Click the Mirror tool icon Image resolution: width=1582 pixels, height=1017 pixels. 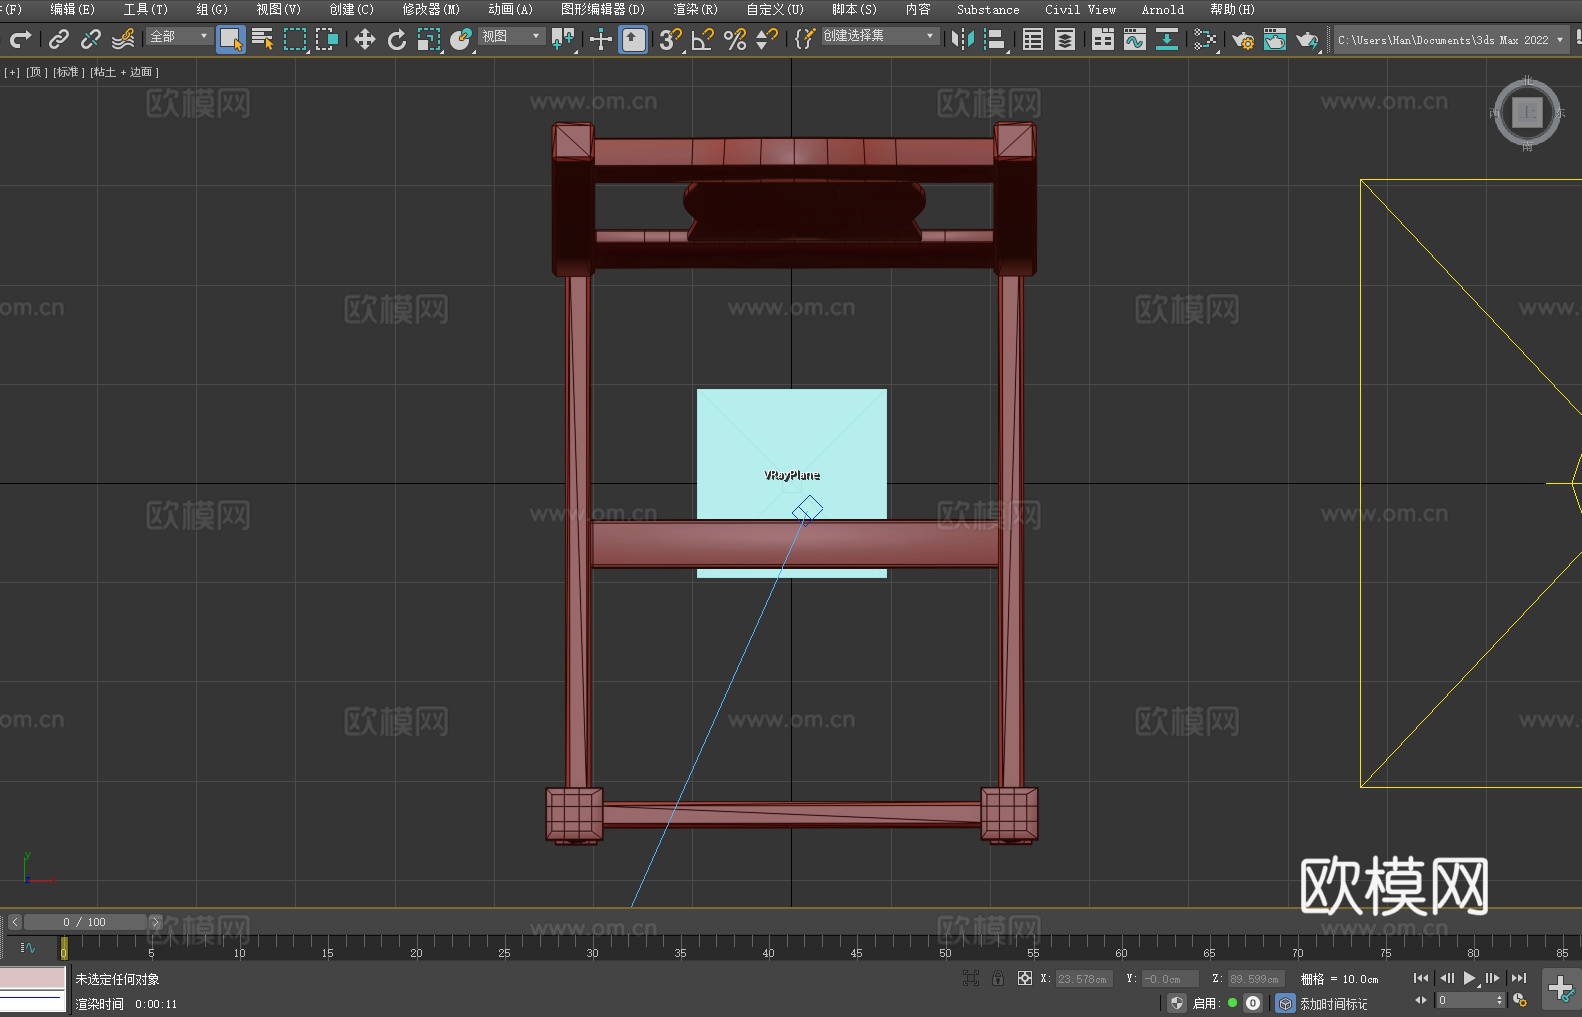point(962,39)
